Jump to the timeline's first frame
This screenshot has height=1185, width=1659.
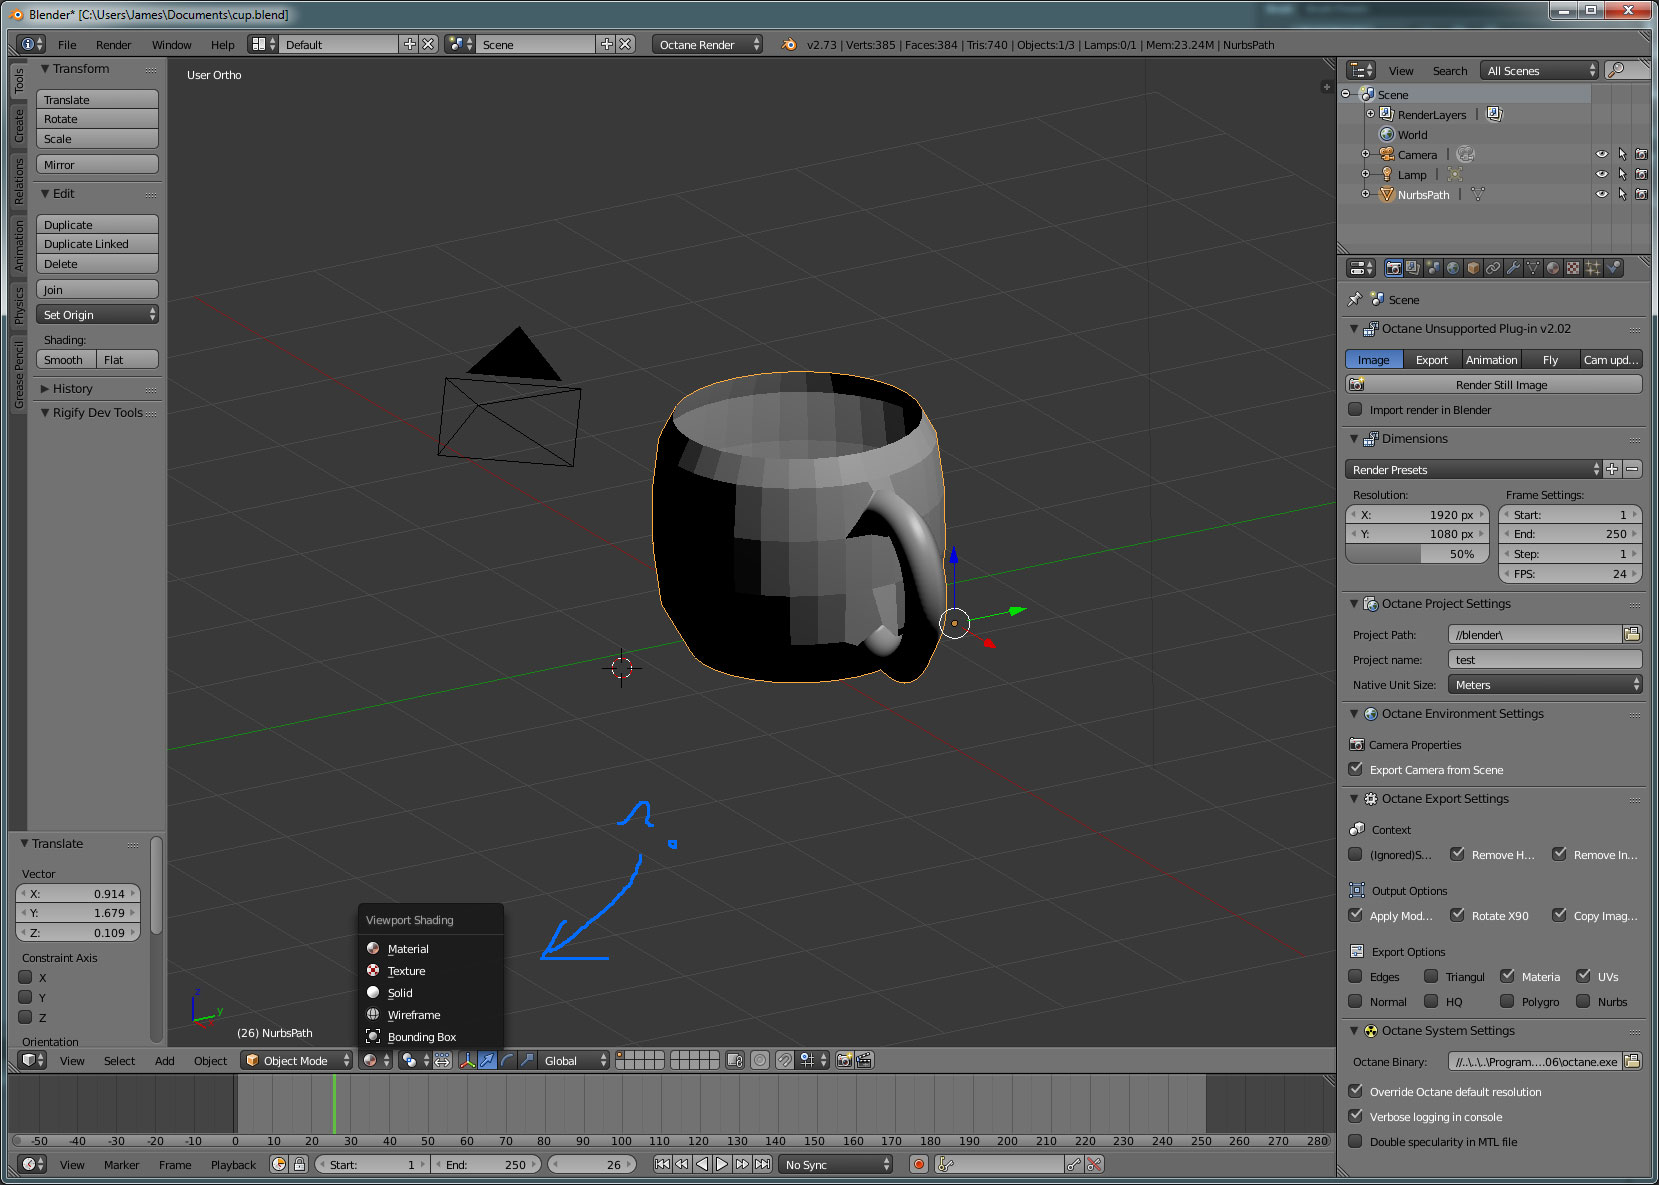(x=662, y=1165)
